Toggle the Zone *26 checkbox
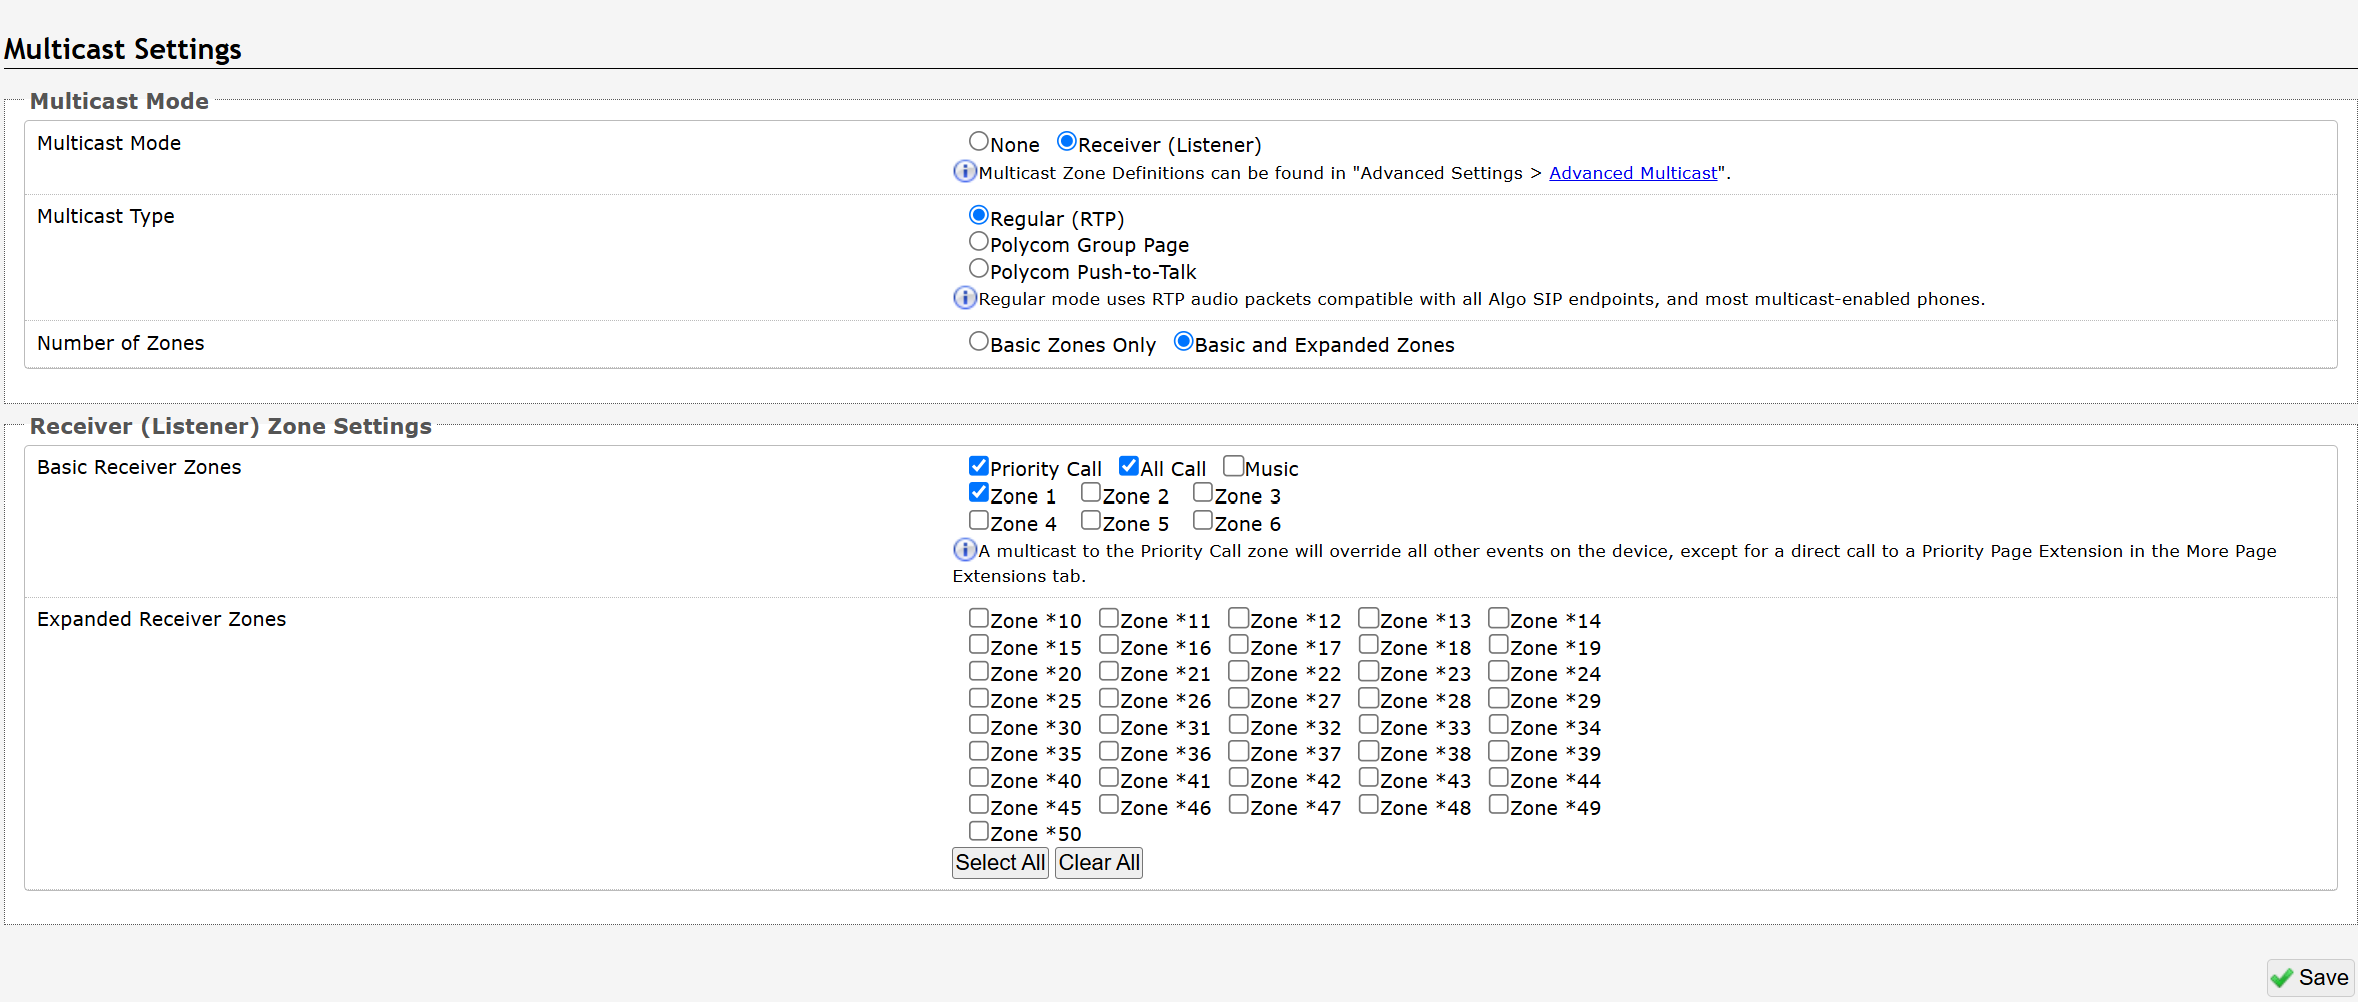This screenshot has height=1002, width=2358. pos(1109,698)
